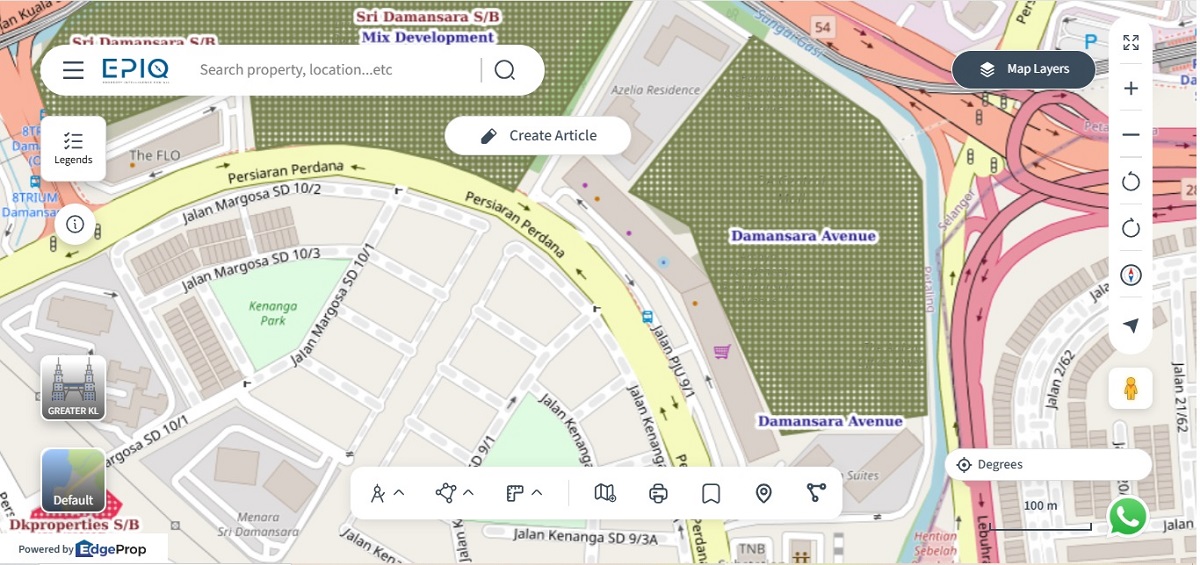Open the Map Layers panel

pyautogui.click(x=1023, y=69)
